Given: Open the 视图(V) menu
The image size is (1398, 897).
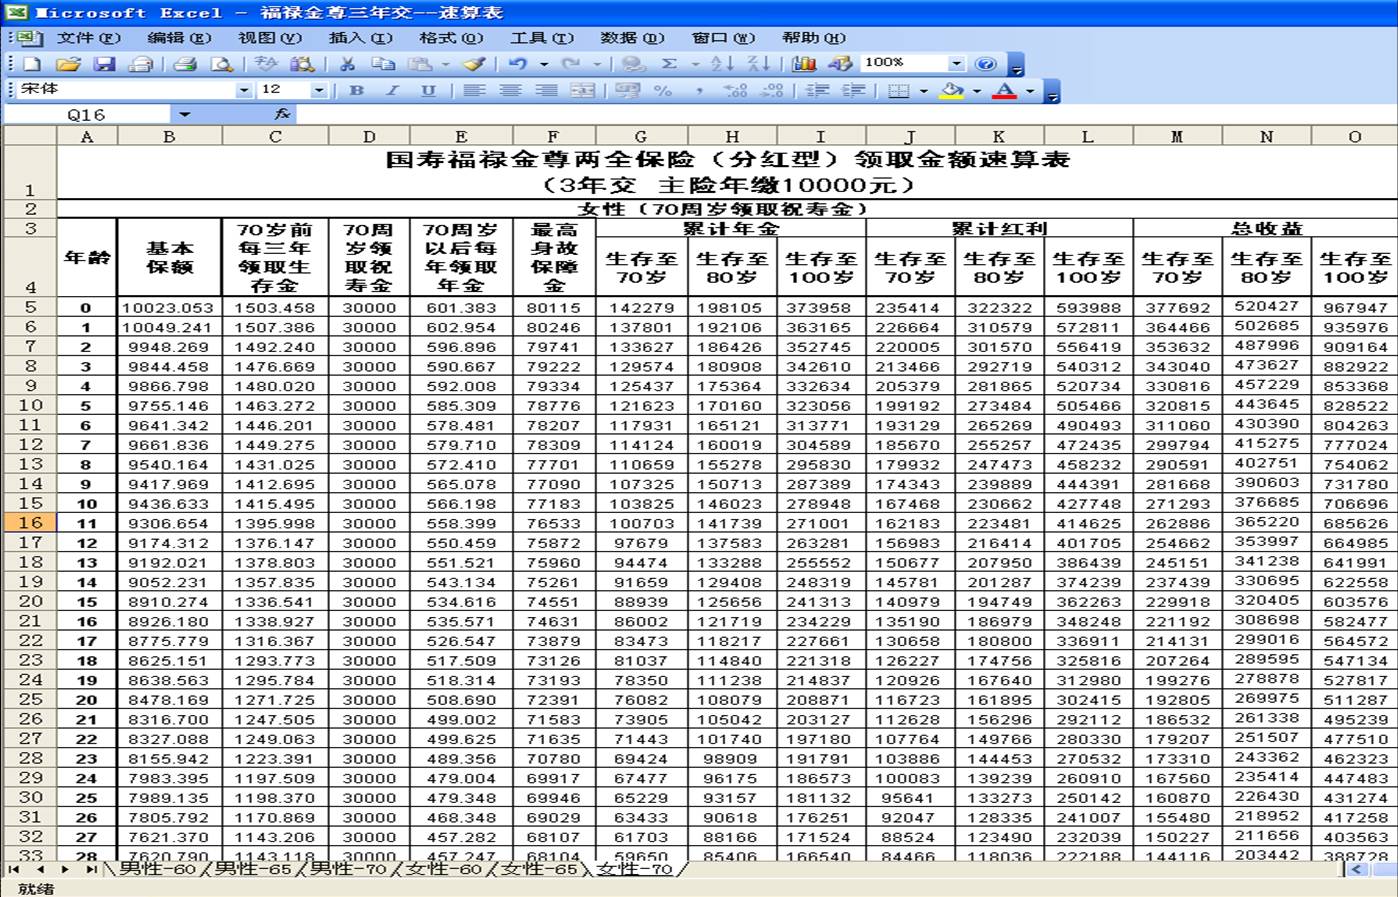Looking at the screenshot, I should pyautogui.click(x=269, y=38).
